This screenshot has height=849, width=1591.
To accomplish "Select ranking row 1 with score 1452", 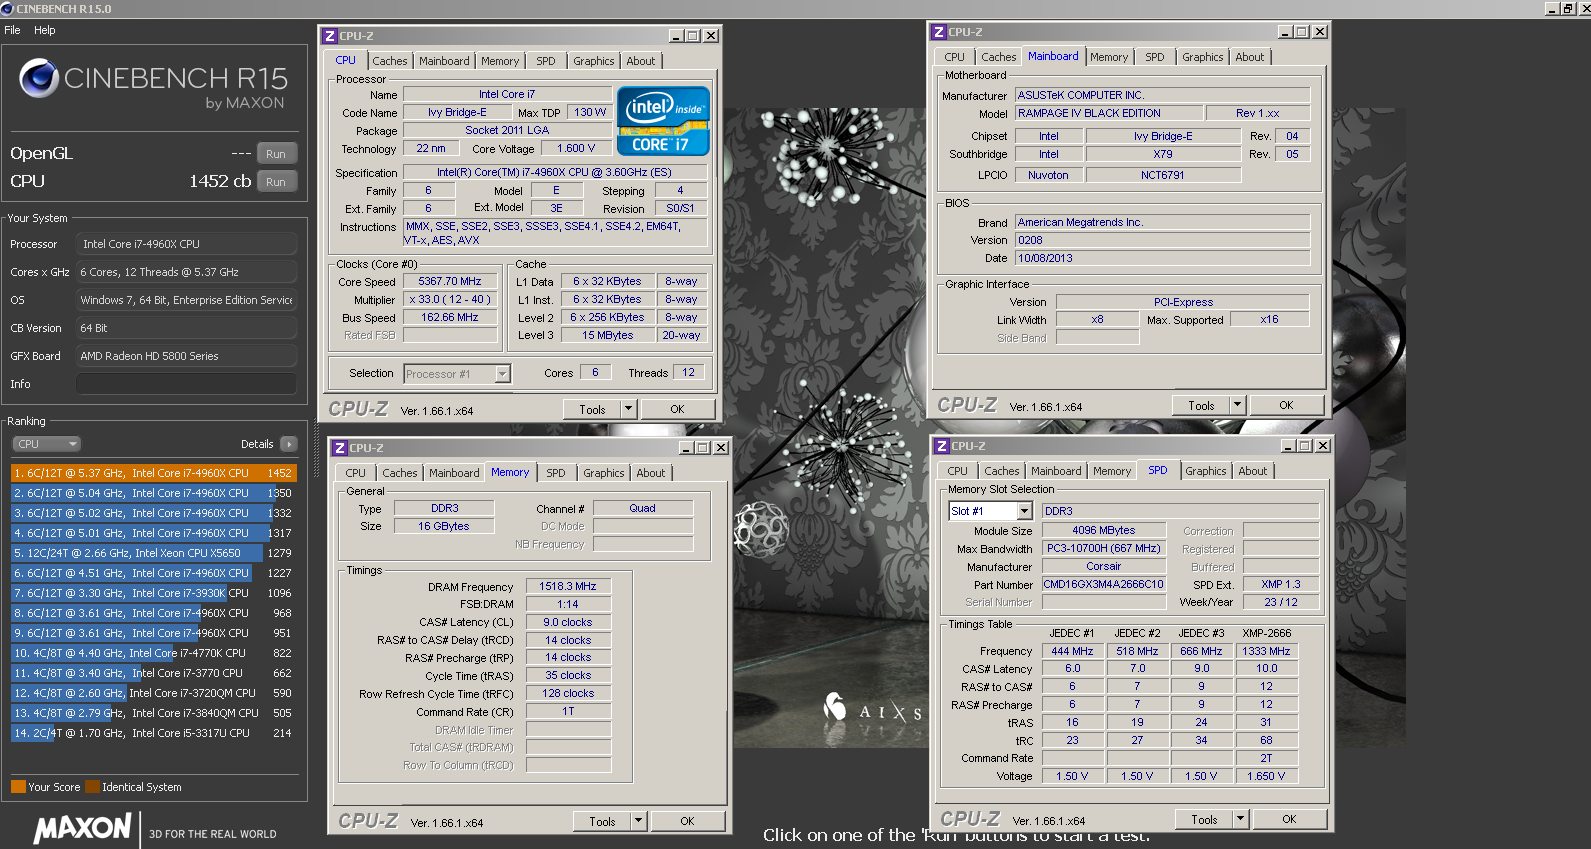I will tap(154, 473).
